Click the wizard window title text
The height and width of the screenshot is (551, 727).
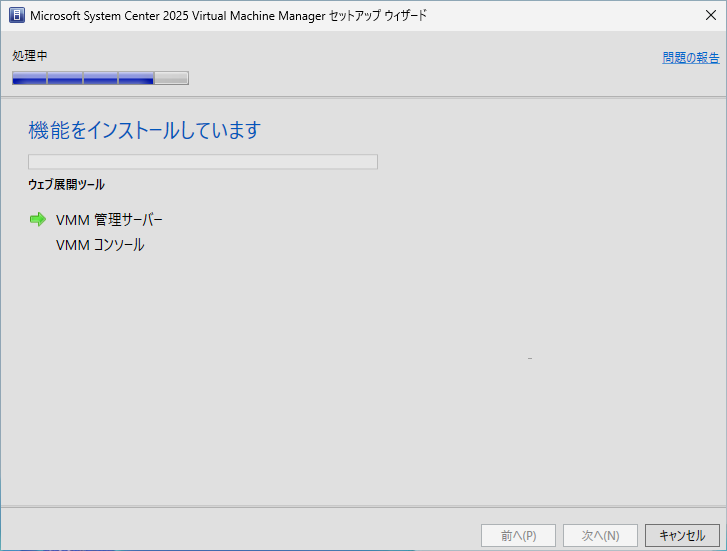pyautogui.click(x=228, y=15)
